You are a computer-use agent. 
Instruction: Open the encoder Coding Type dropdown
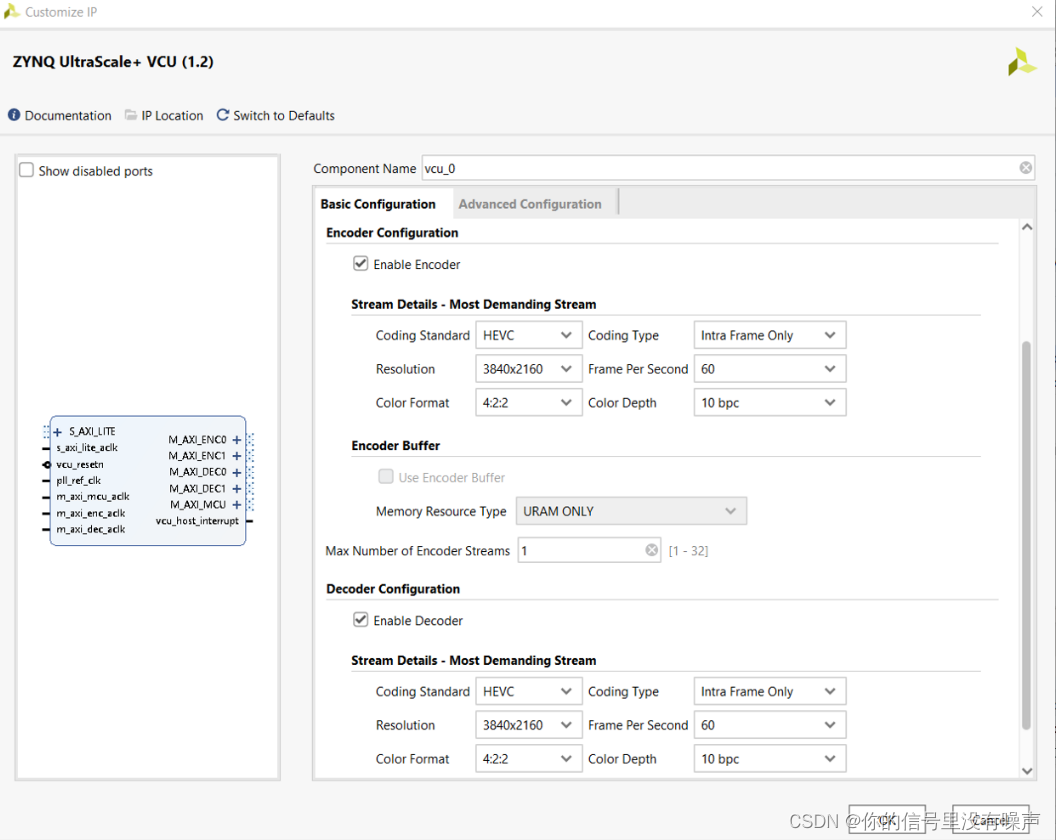click(770, 335)
